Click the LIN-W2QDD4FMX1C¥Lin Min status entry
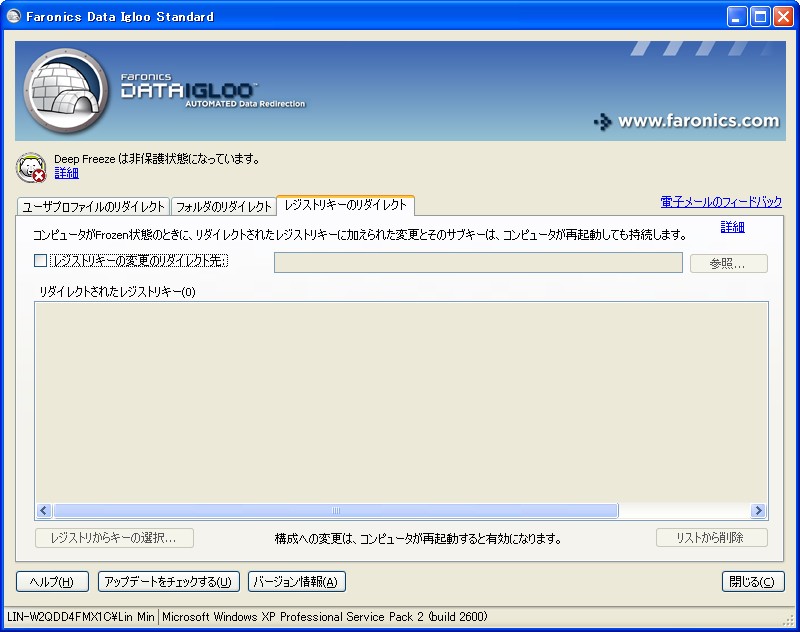Screen dimensions: 800x632 (81, 617)
